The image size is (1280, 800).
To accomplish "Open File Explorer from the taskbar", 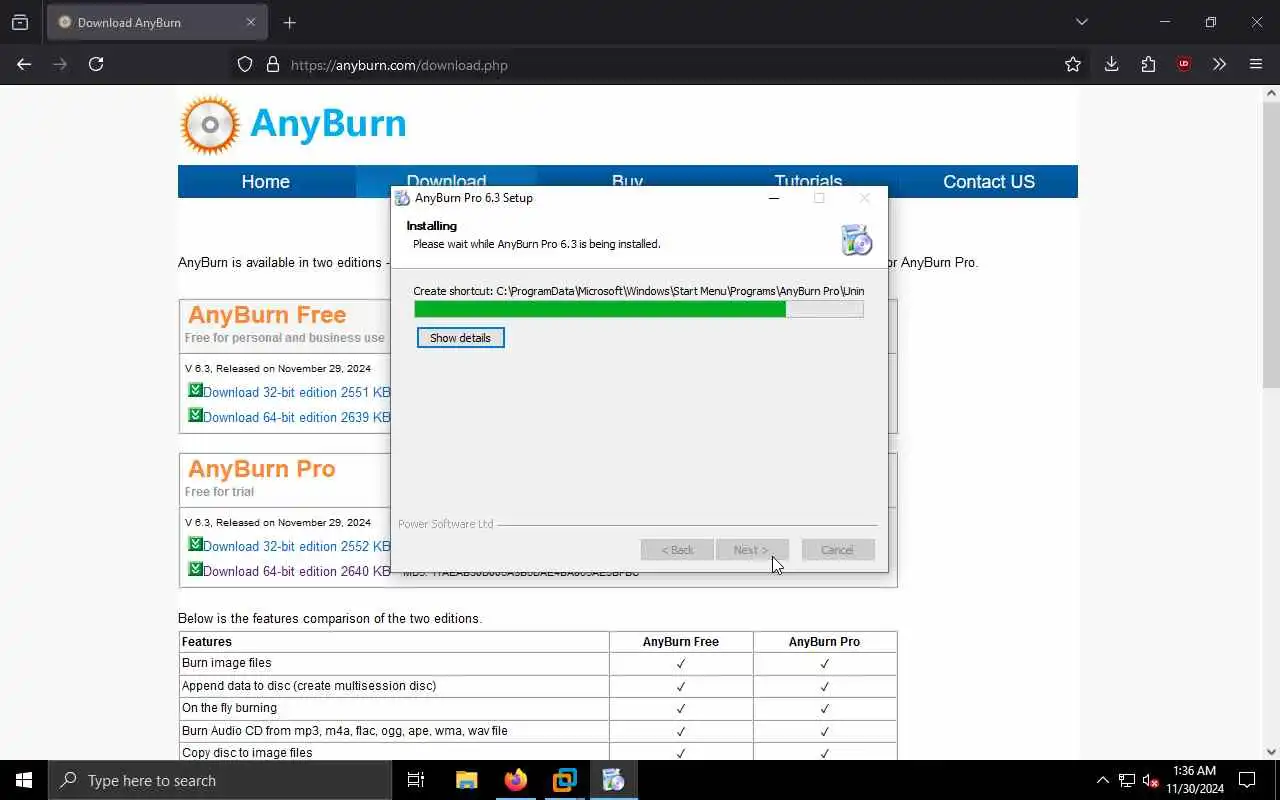I will (x=466, y=780).
